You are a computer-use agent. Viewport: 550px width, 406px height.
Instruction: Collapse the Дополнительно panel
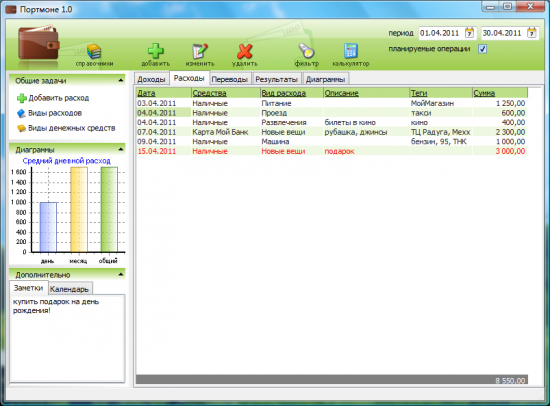pyautogui.click(x=121, y=274)
